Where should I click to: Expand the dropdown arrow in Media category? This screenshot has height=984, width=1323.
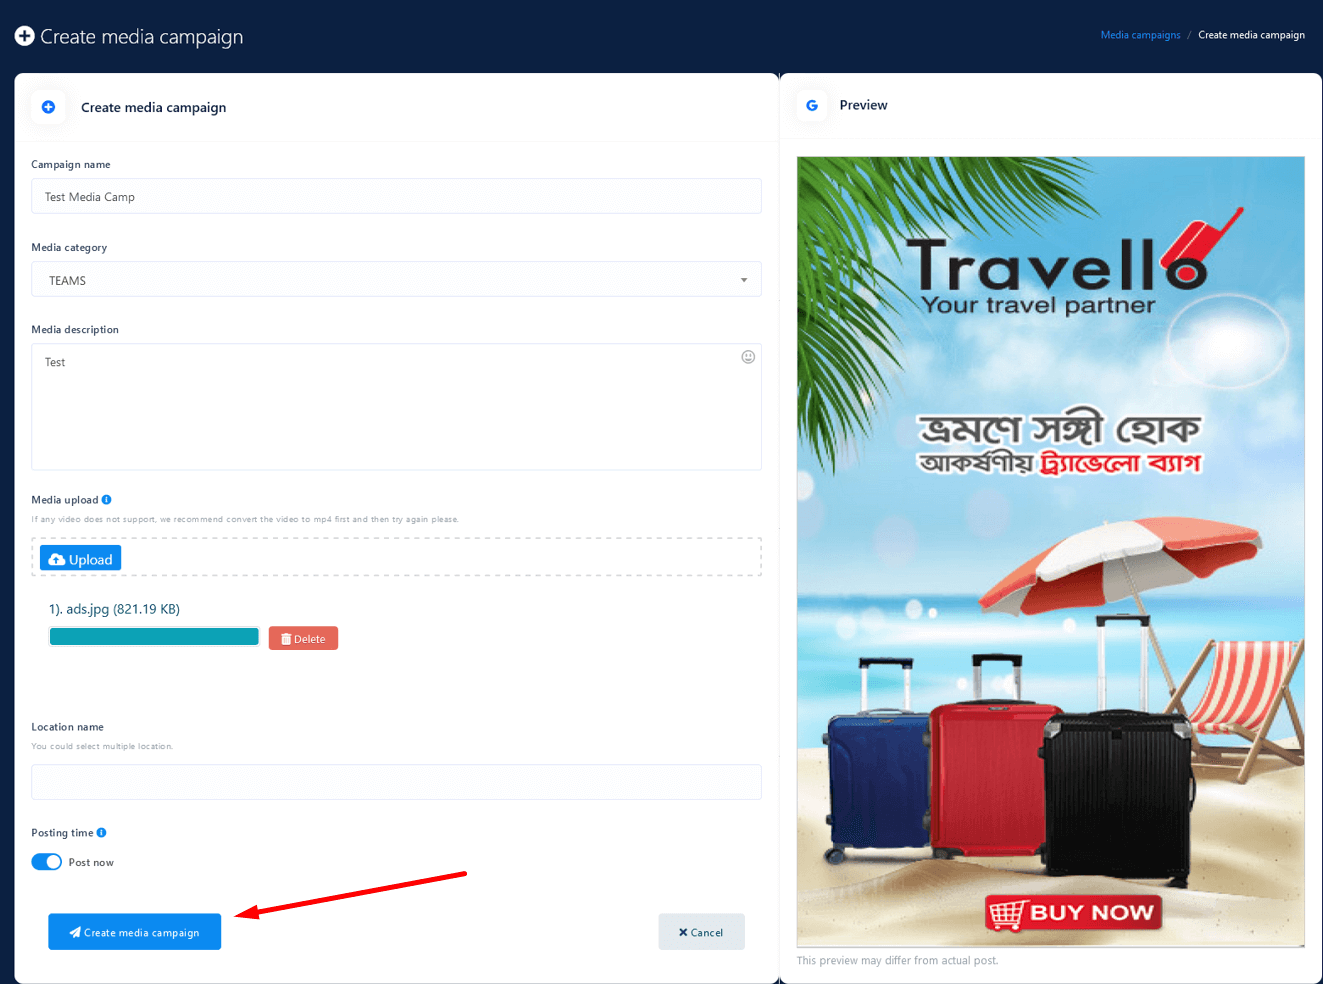(x=744, y=280)
